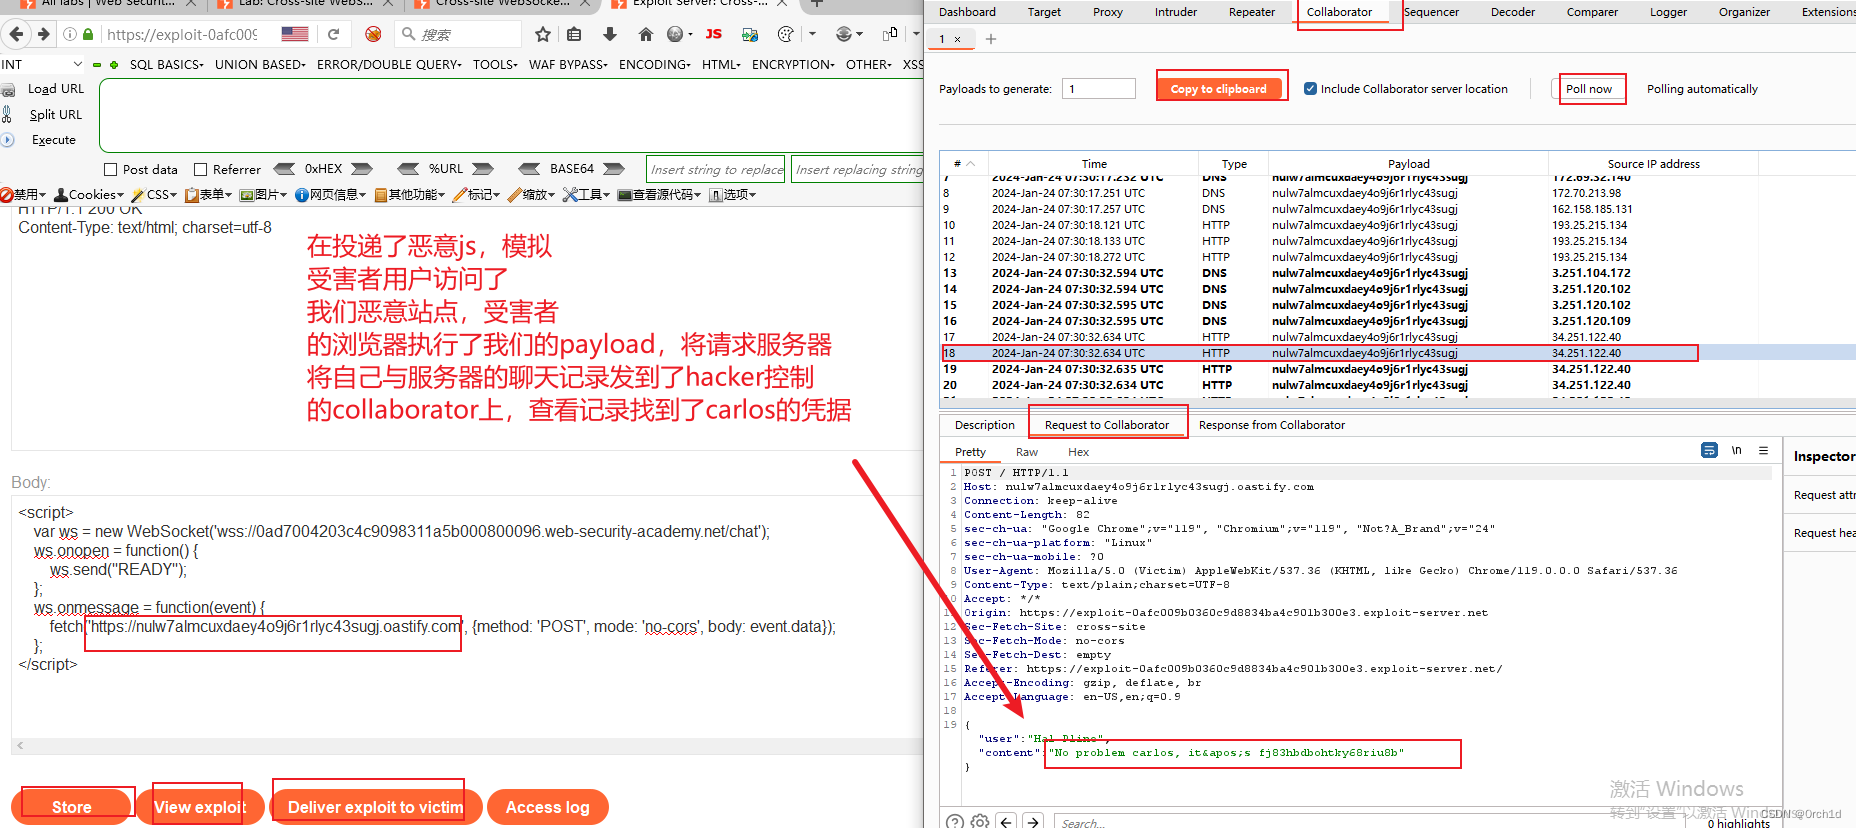The image size is (1856, 828).
Task: Click the US flag icon in address bar
Action: point(295,34)
